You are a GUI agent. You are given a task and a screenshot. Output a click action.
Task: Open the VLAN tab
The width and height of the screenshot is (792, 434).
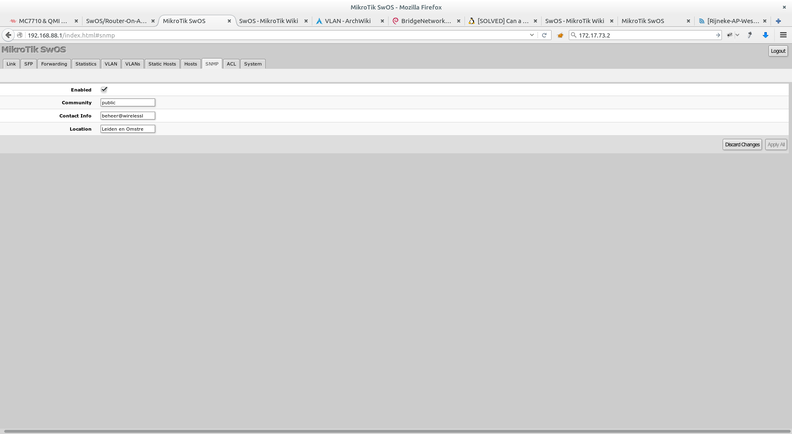coord(111,64)
